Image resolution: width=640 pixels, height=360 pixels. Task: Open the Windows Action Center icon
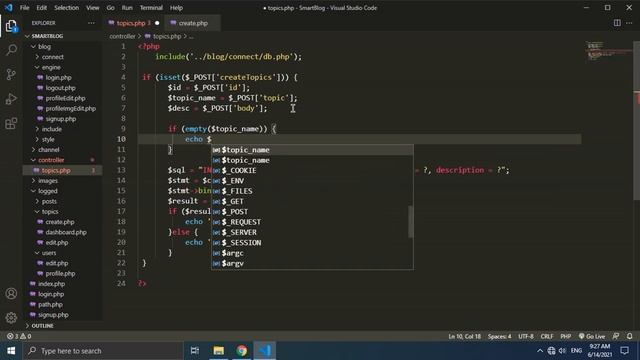pyautogui.click(x=624, y=351)
